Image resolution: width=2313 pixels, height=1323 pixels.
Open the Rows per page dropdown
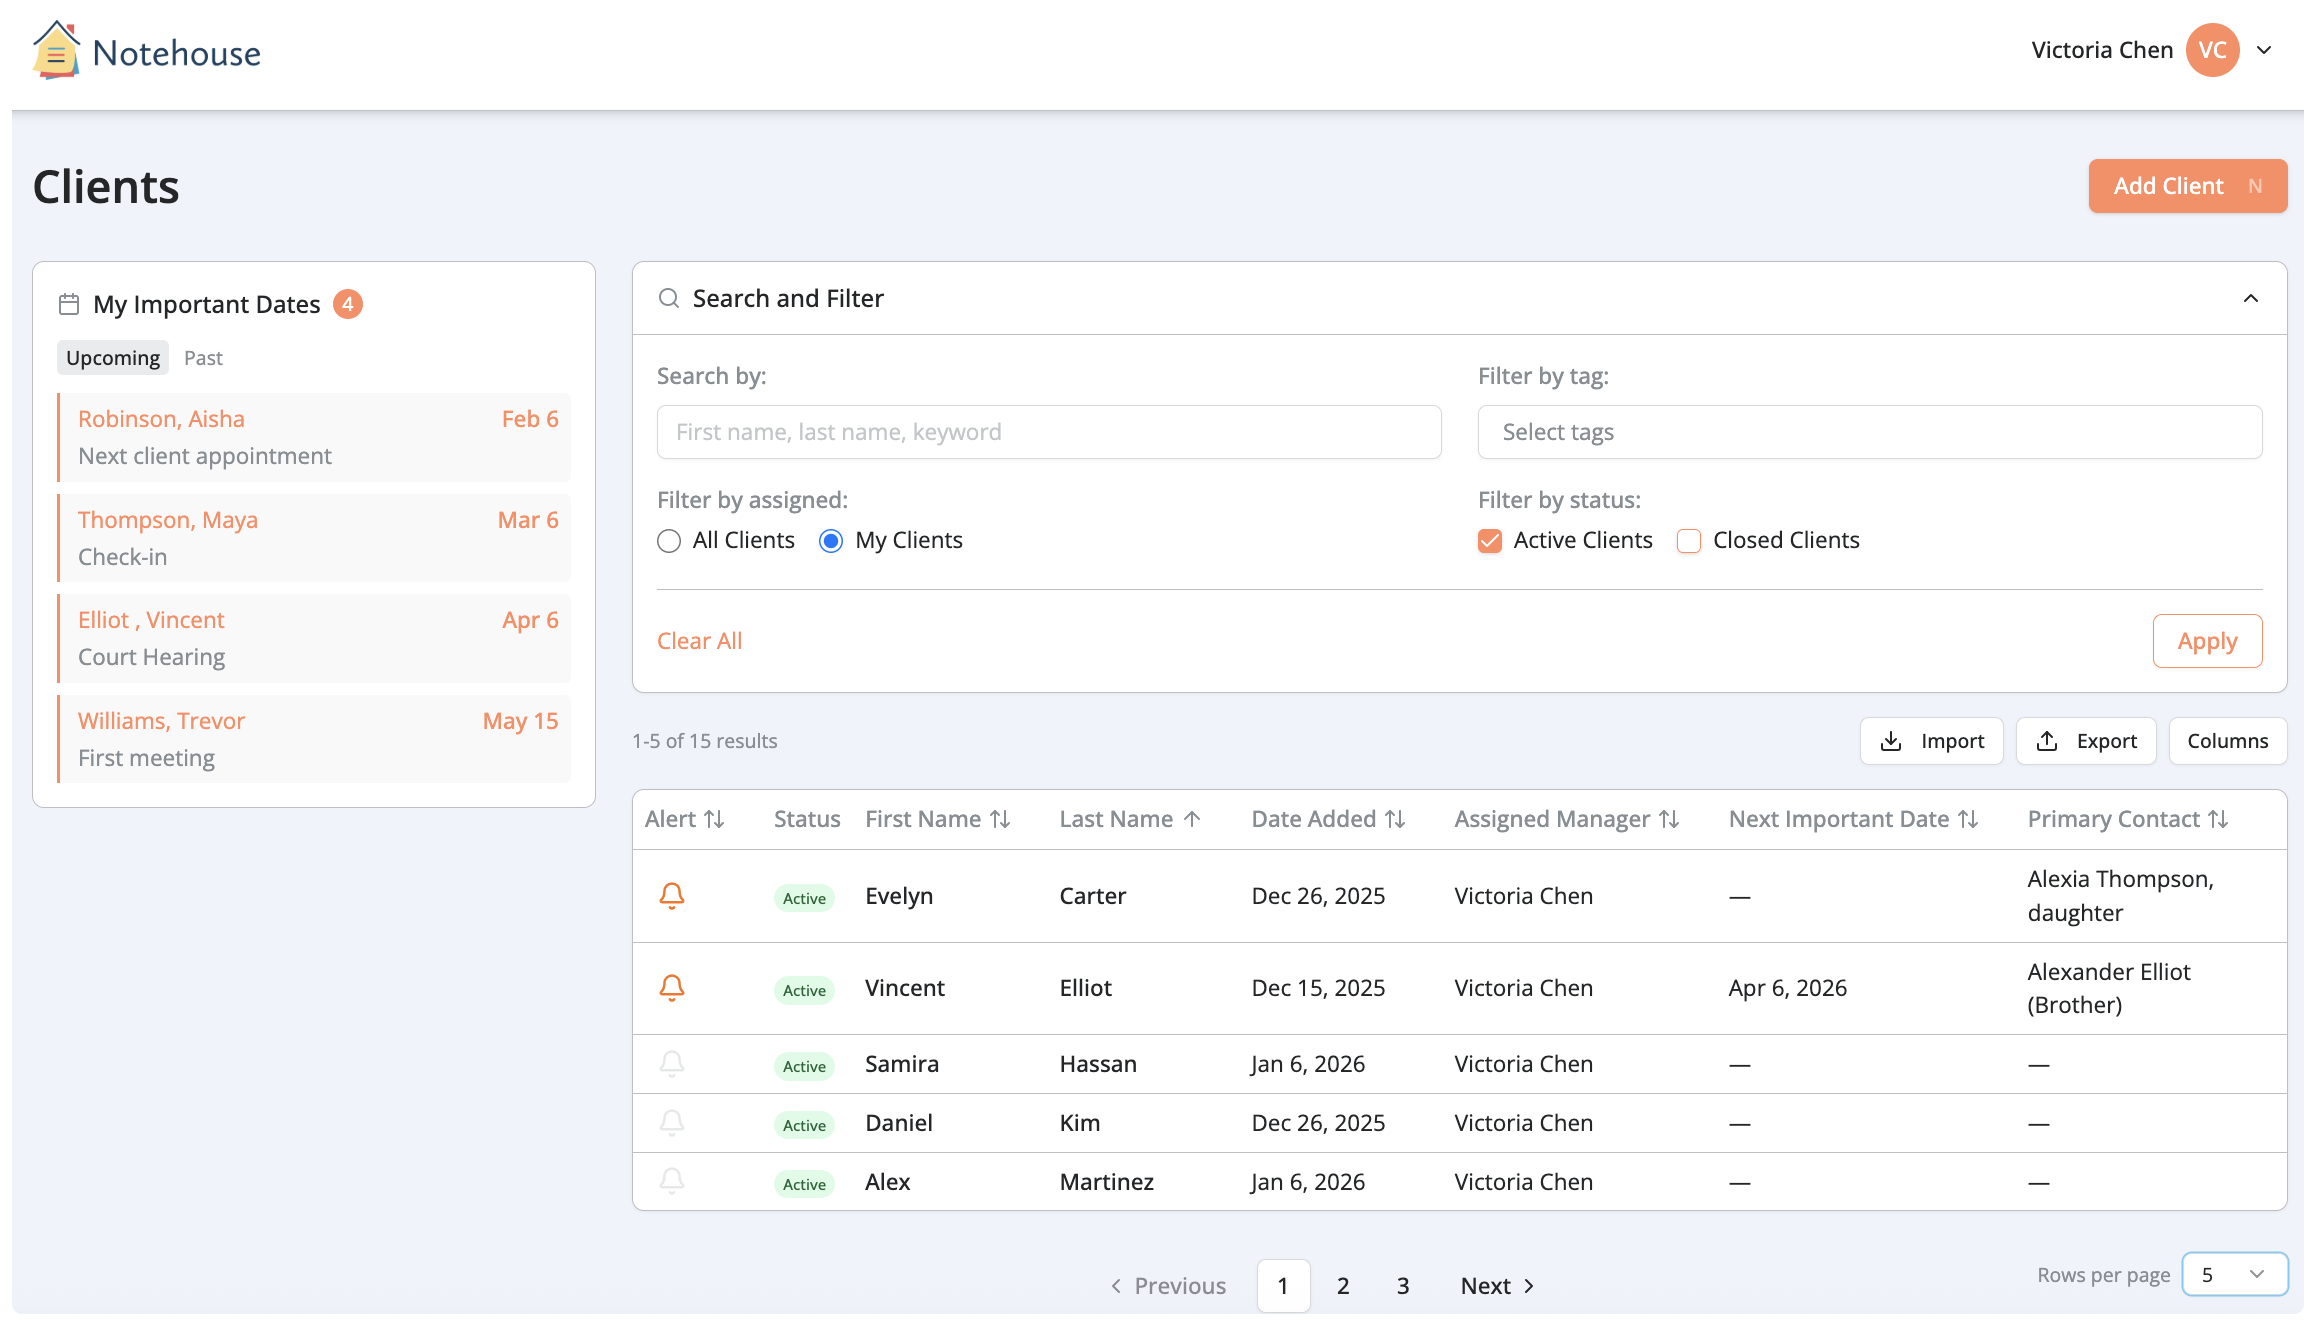tap(2234, 1274)
